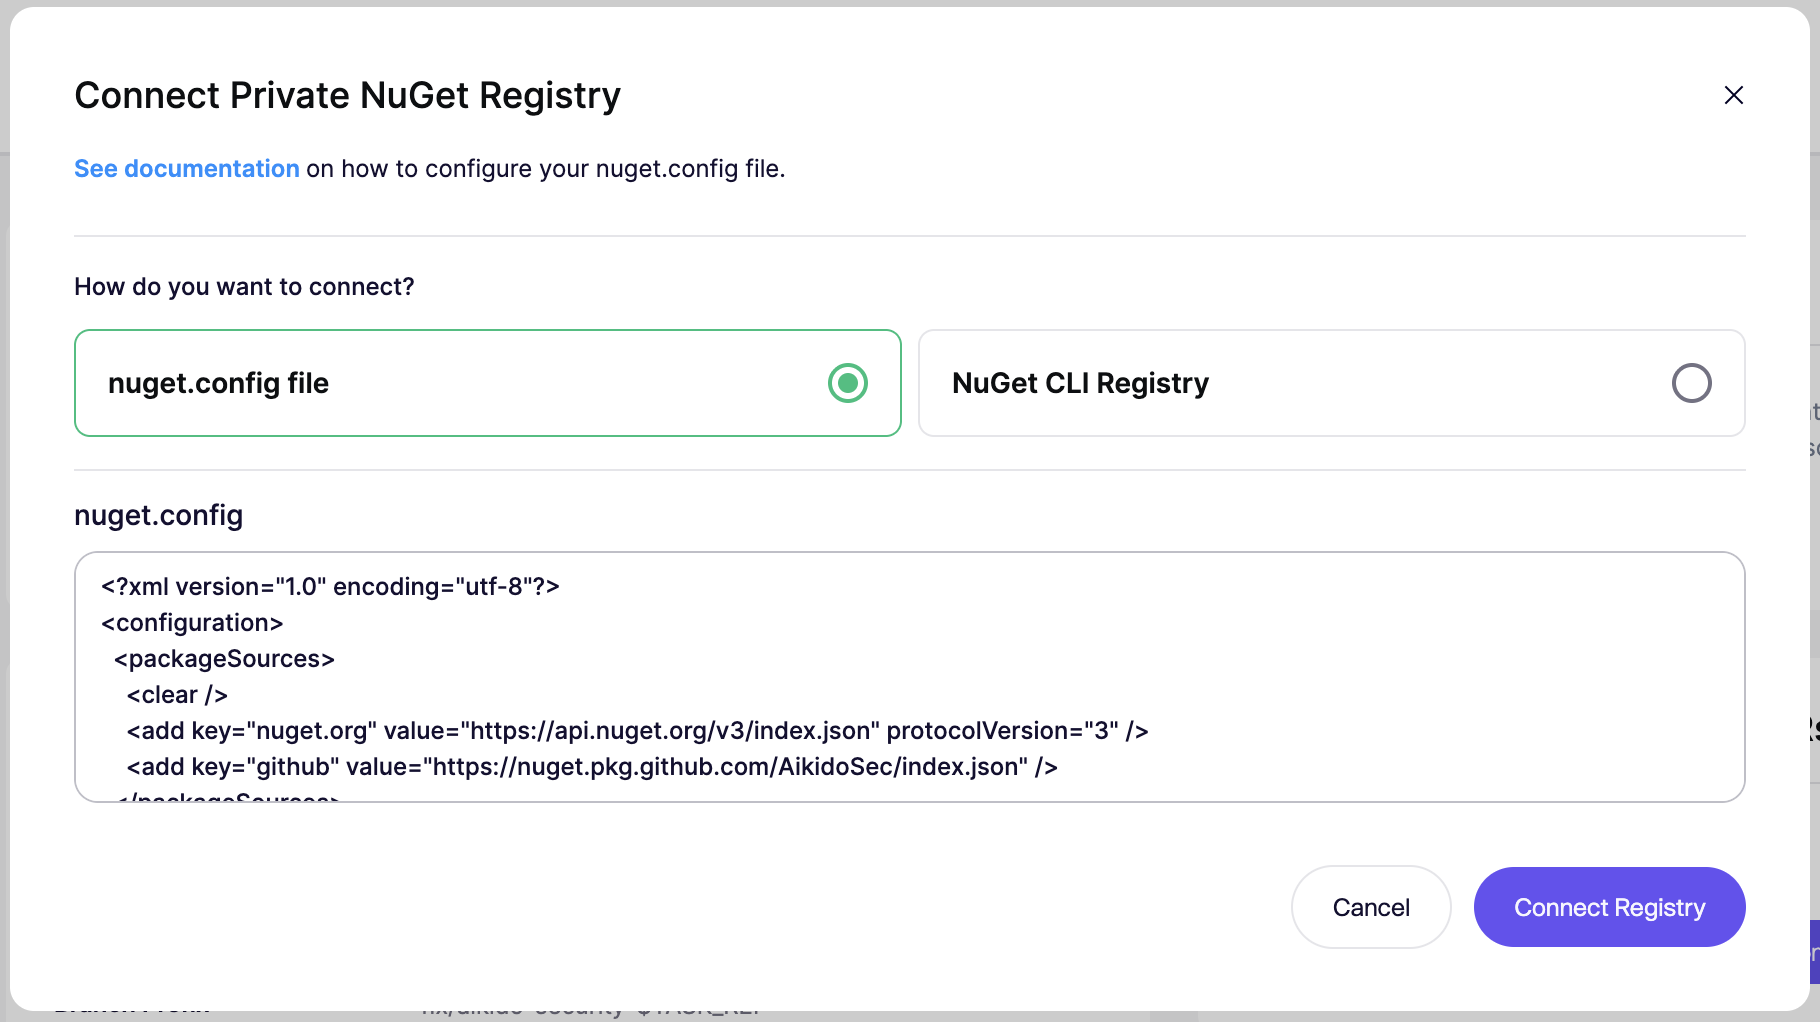Click the nuget.config heading above the editor
Viewport: 1820px width, 1022px height.
tap(158, 515)
